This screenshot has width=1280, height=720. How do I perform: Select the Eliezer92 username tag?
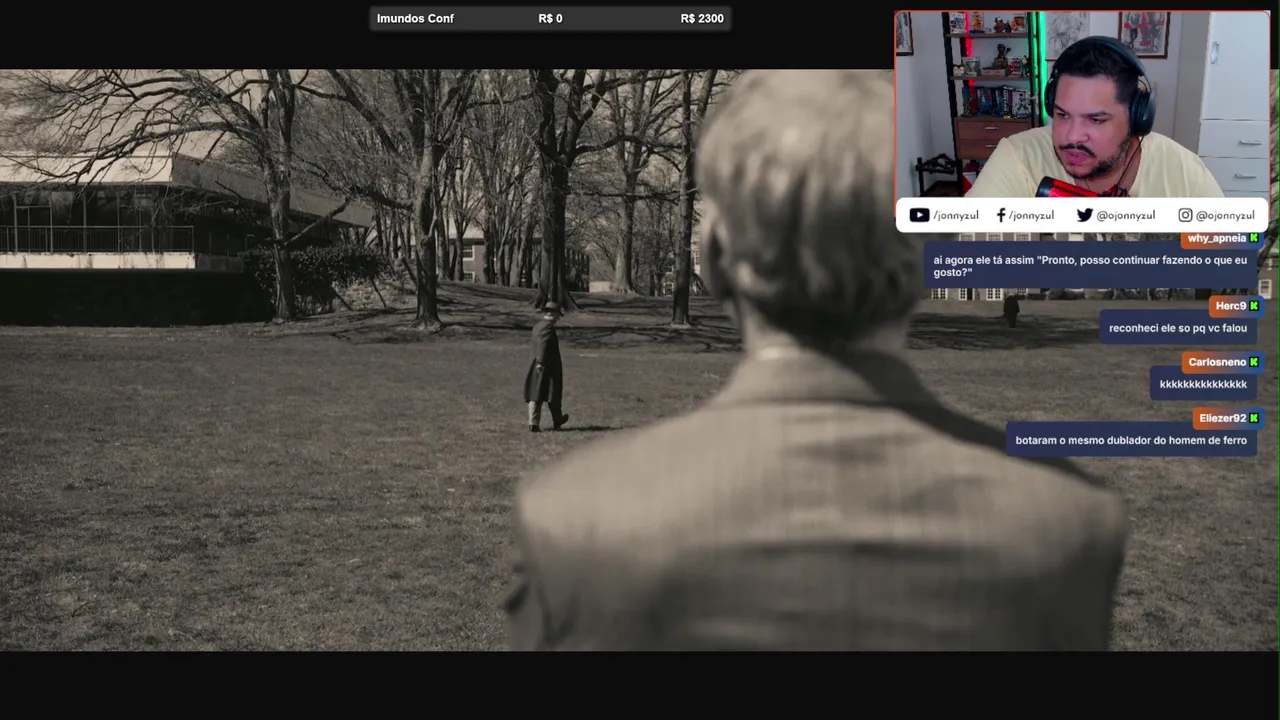(1222, 418)
